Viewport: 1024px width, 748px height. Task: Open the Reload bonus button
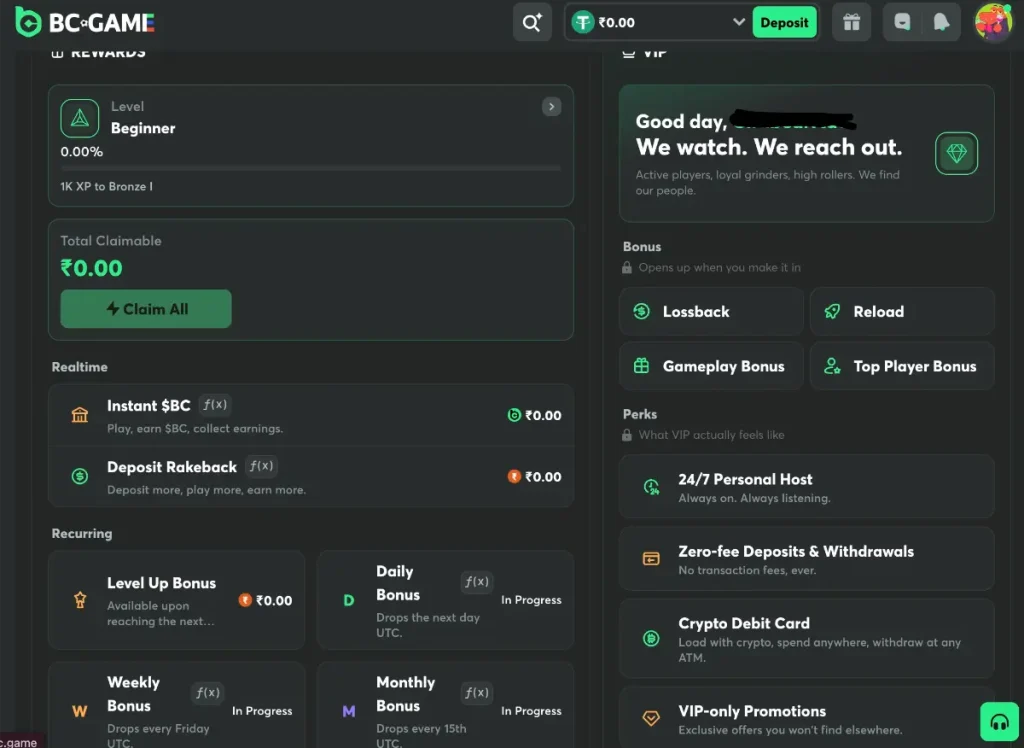902,312
